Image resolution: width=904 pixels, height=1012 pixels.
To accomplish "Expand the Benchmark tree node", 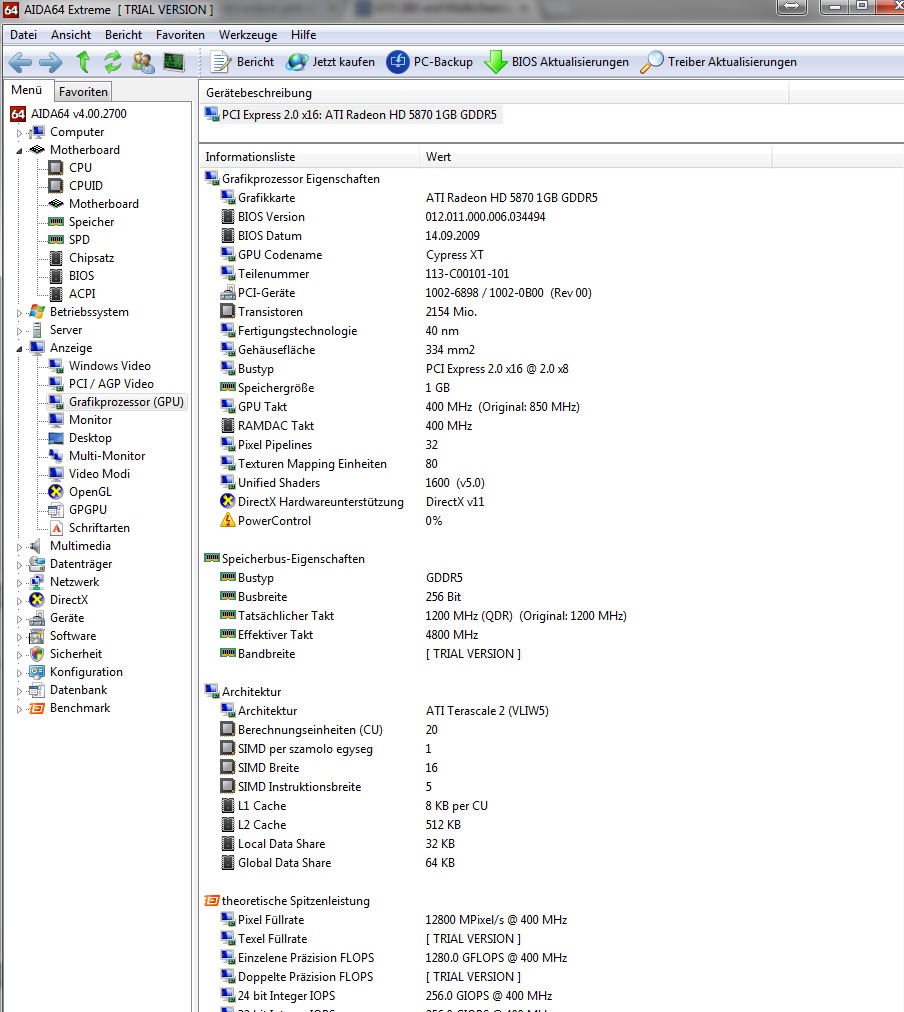I will (19, 709).
